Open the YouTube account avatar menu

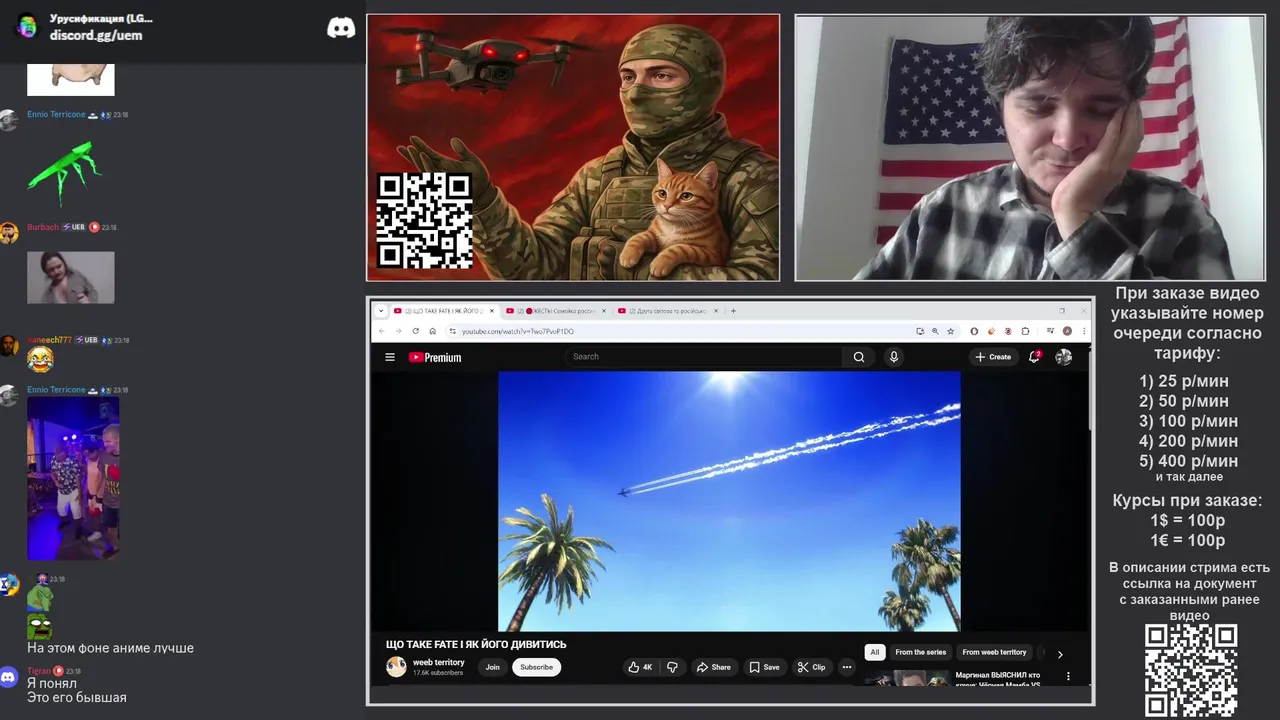point(1063,357)
